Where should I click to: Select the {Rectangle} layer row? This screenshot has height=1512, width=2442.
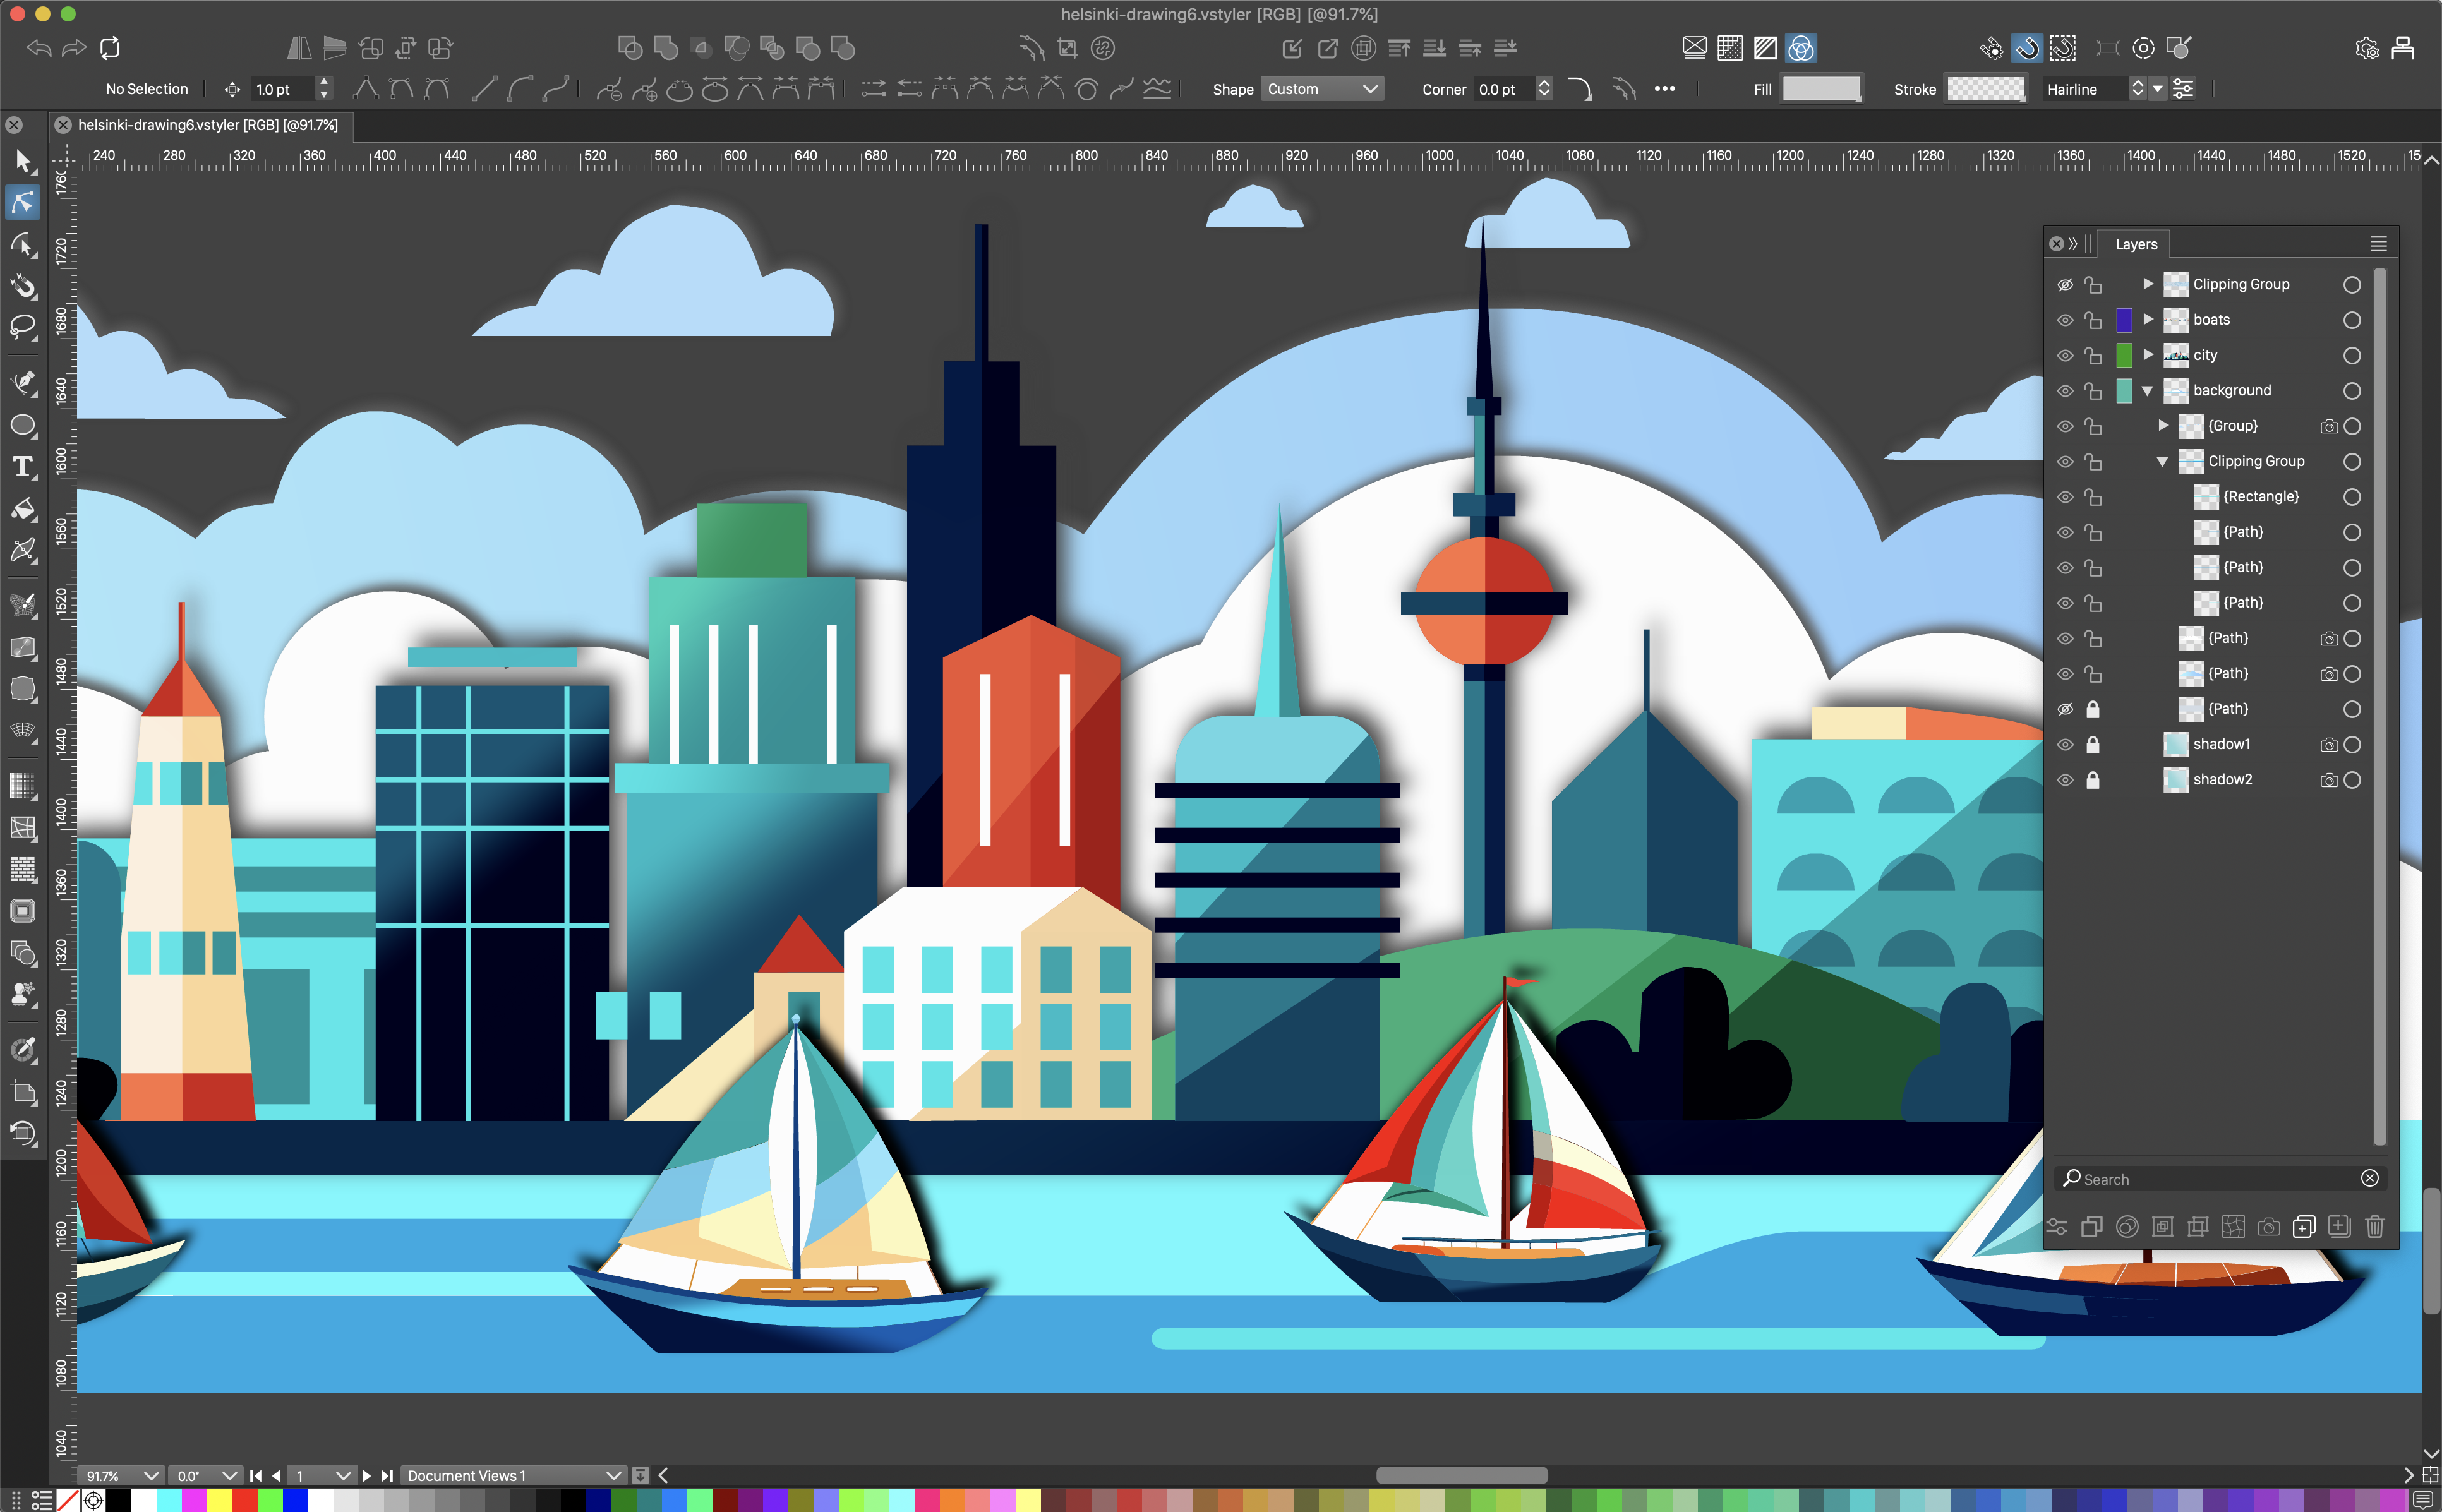click(x=2210, y=497)
